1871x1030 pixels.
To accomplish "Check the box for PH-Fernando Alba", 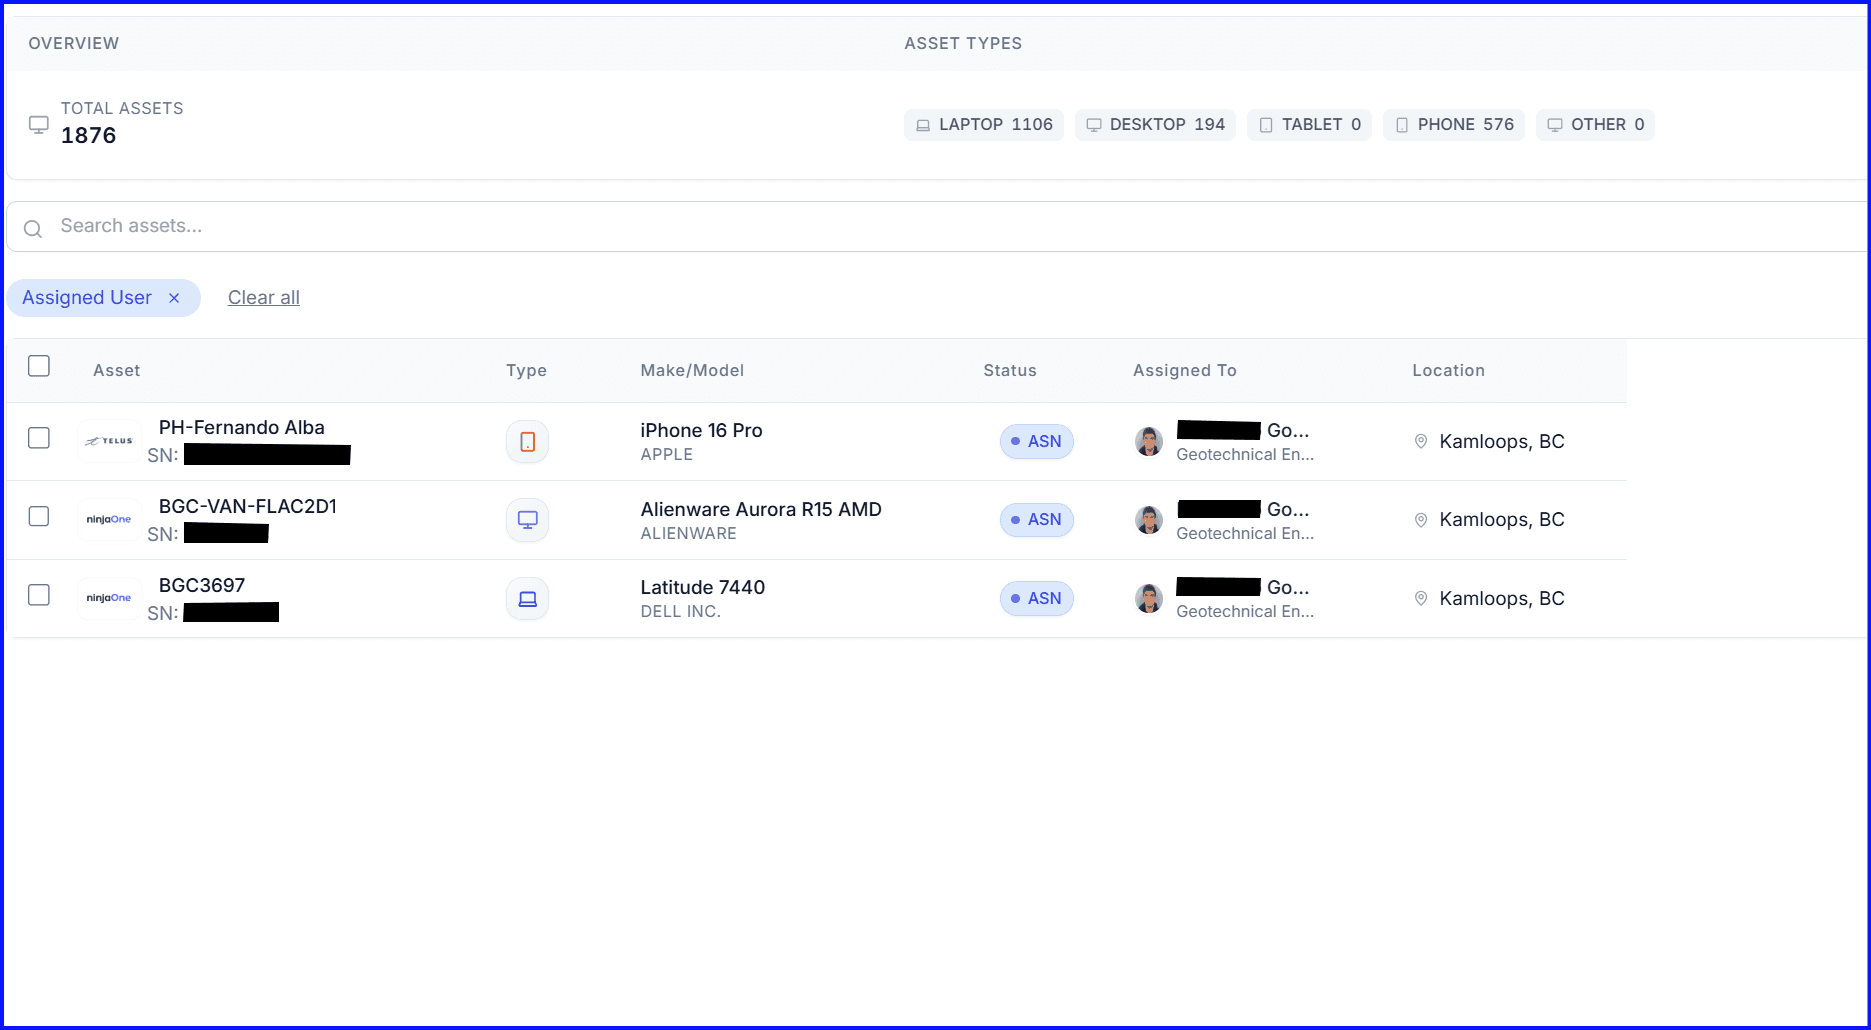I will (x=39, y=438).
